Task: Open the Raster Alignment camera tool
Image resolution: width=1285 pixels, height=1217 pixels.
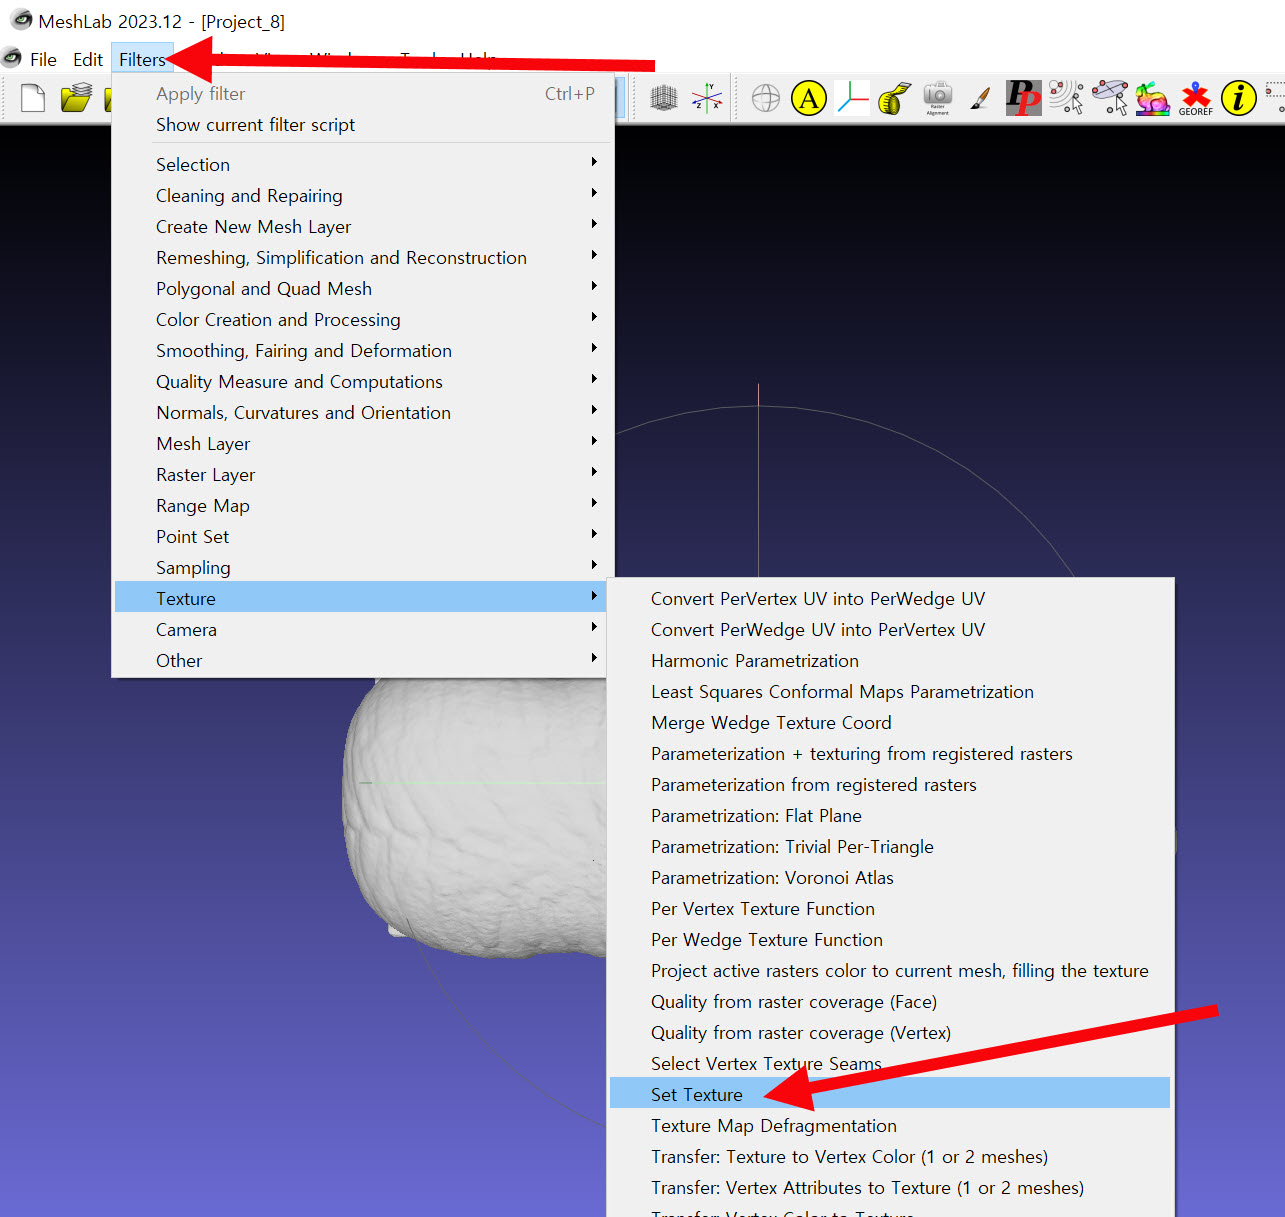Action: coord(938,98)
